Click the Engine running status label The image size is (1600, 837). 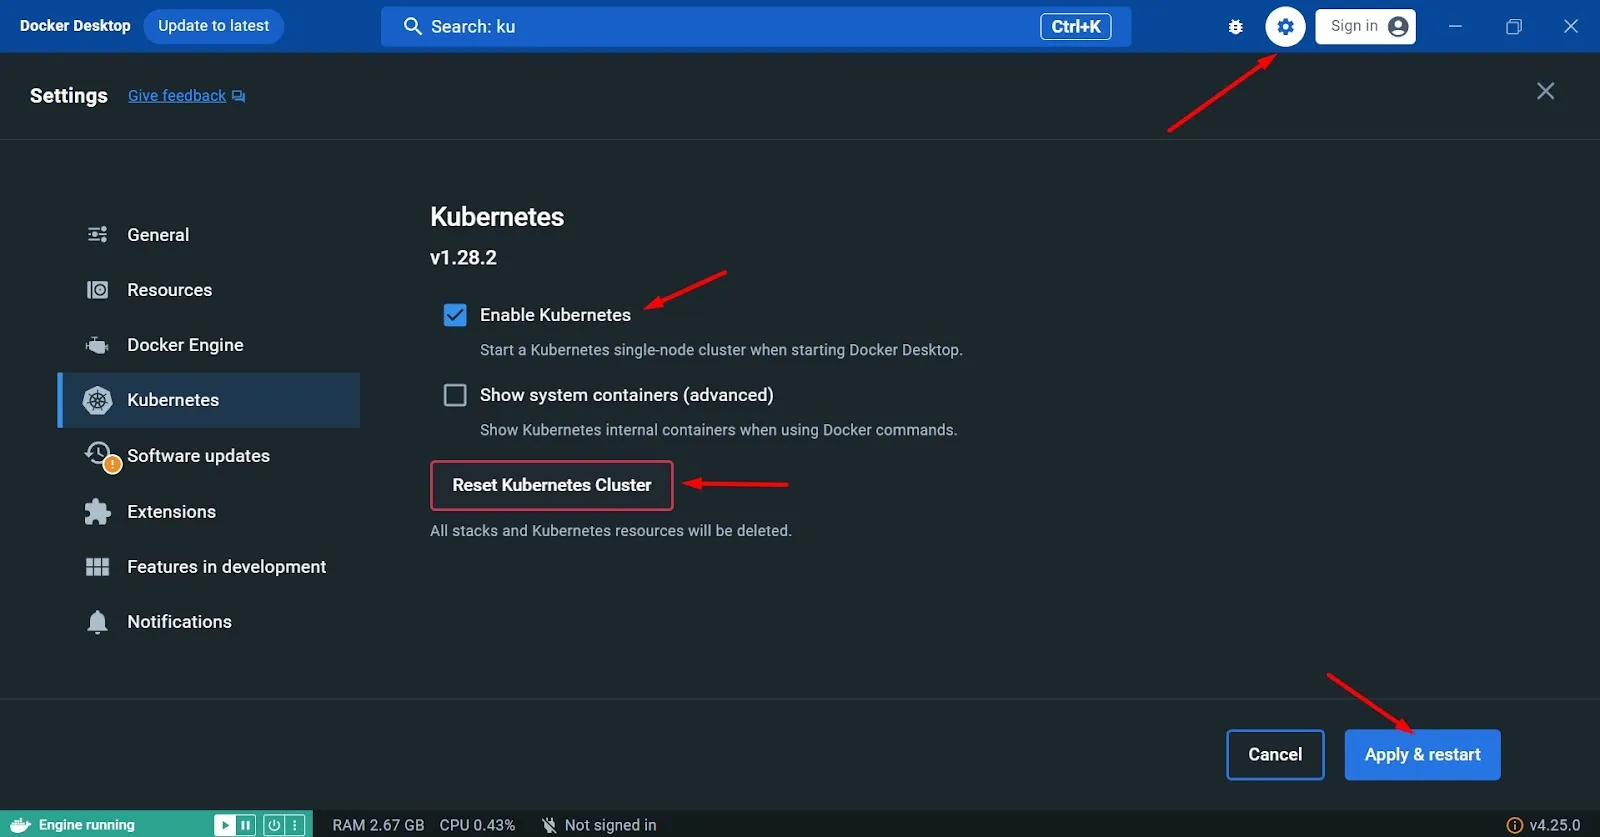click(86, 825)
